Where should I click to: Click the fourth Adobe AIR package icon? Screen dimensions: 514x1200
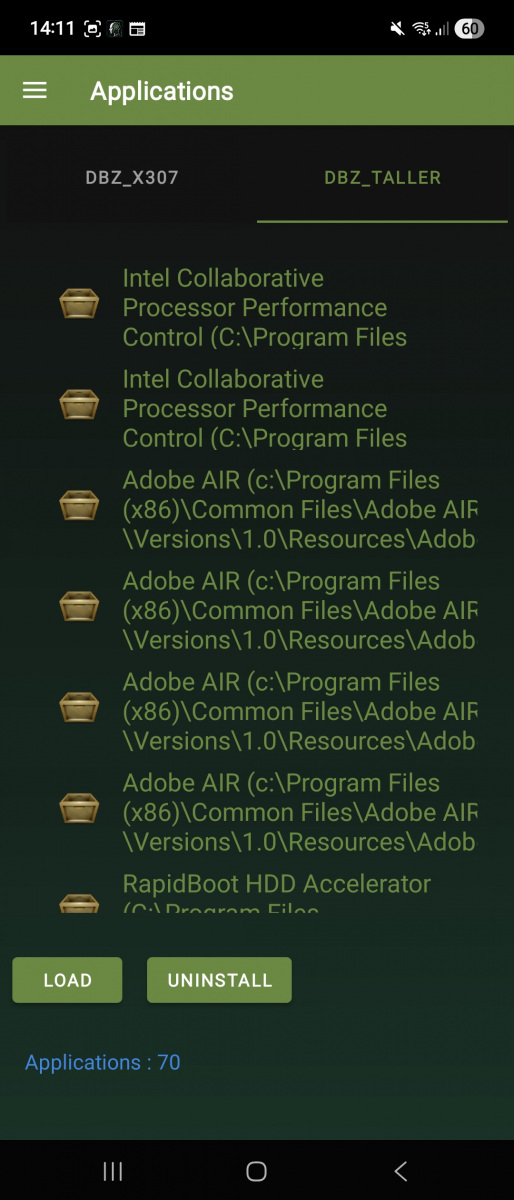[x=79, y=809]
